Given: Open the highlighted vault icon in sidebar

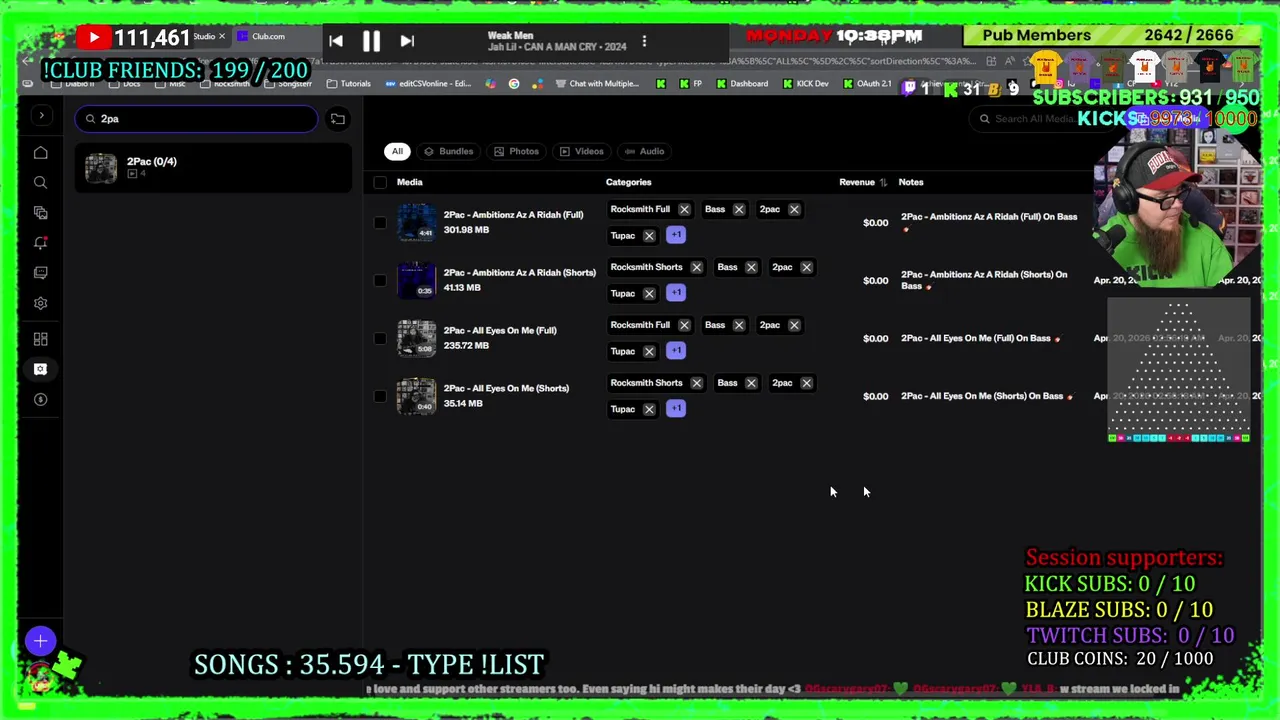Looking at the screenshot, I should [41, 369].
